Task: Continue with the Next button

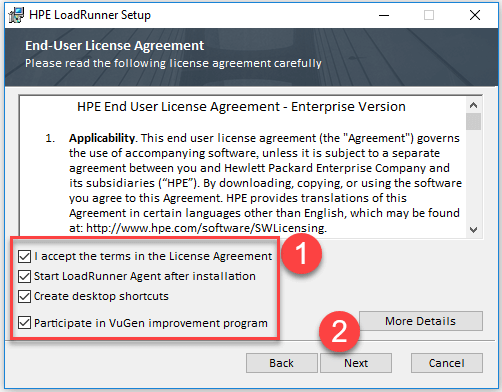Action: click(x=356, y=363)
